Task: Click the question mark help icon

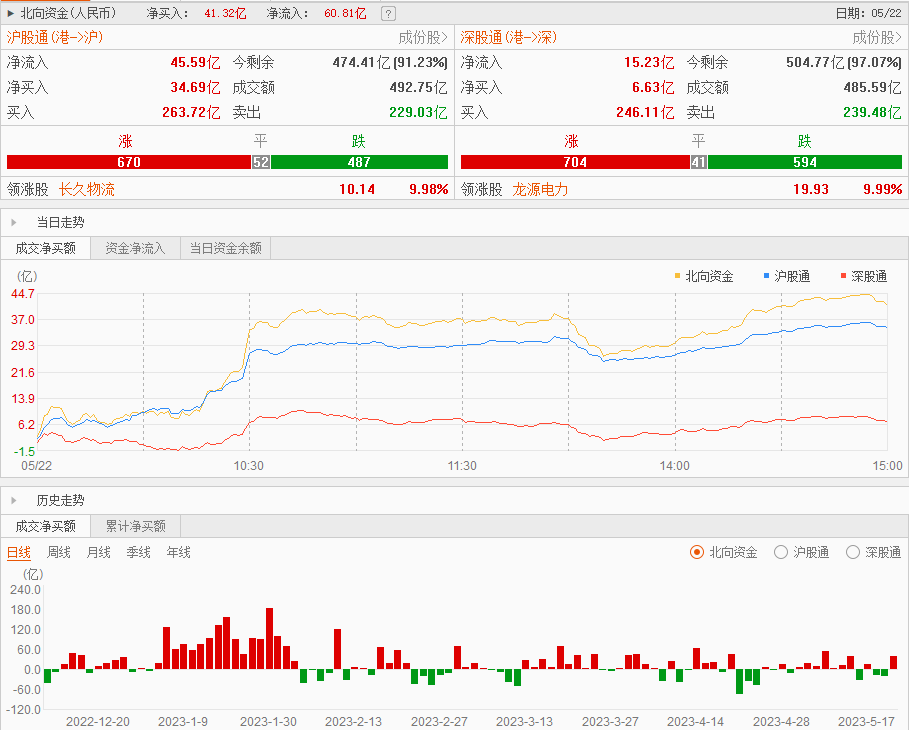Action: point(388,14)
